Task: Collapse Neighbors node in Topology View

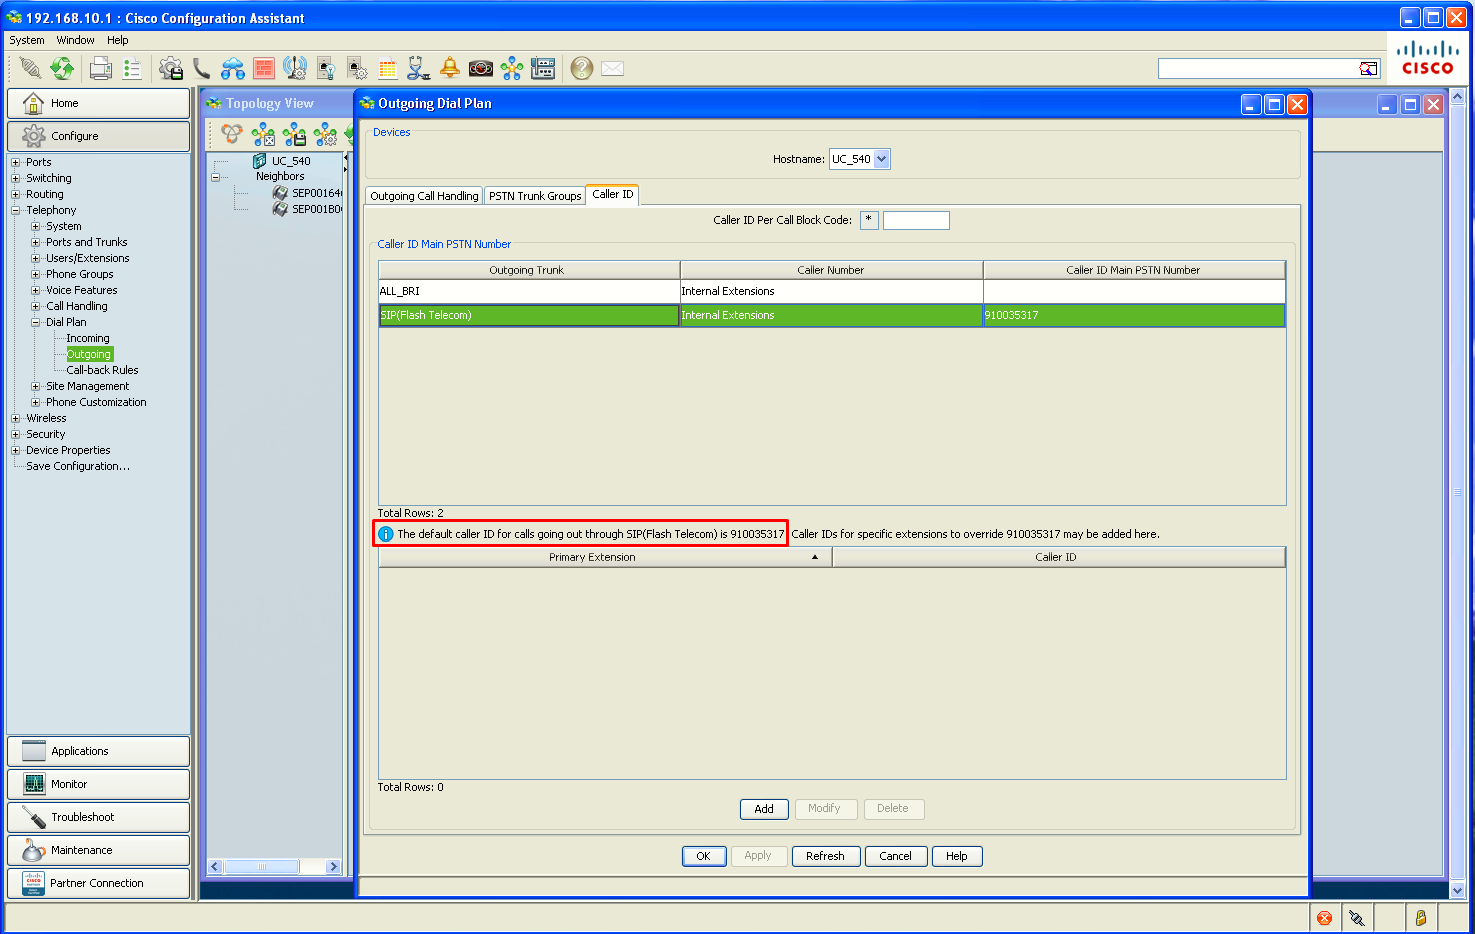Action: pyautogui.click(x=215, y=177)
